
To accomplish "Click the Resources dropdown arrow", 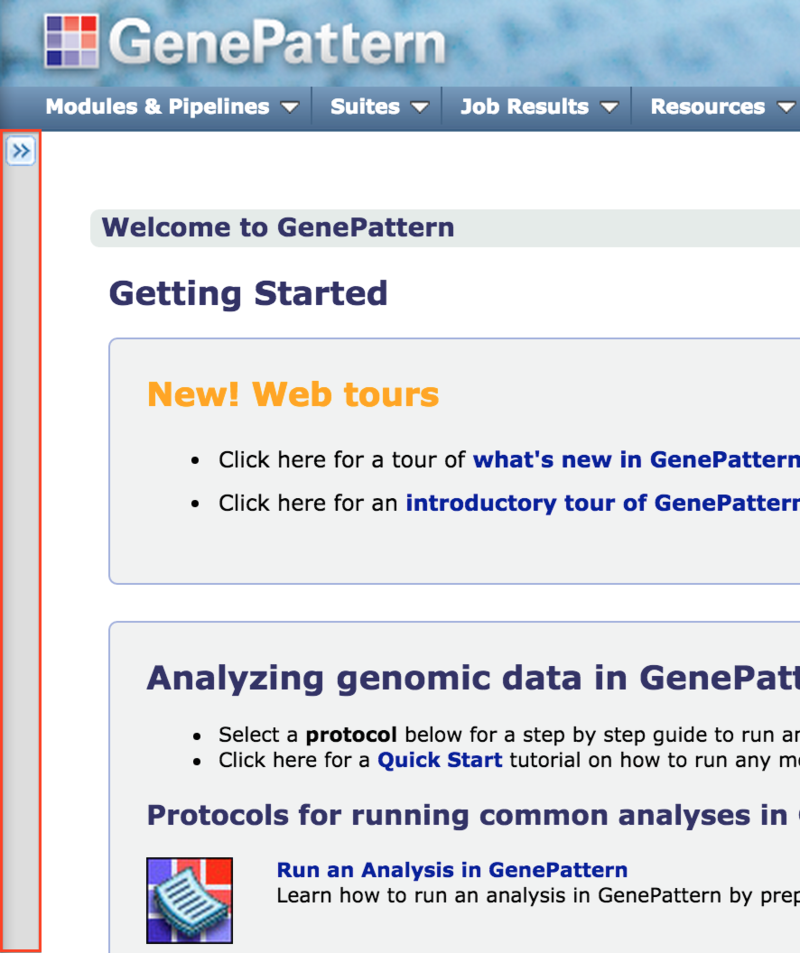I will click(x=785, y=108).
